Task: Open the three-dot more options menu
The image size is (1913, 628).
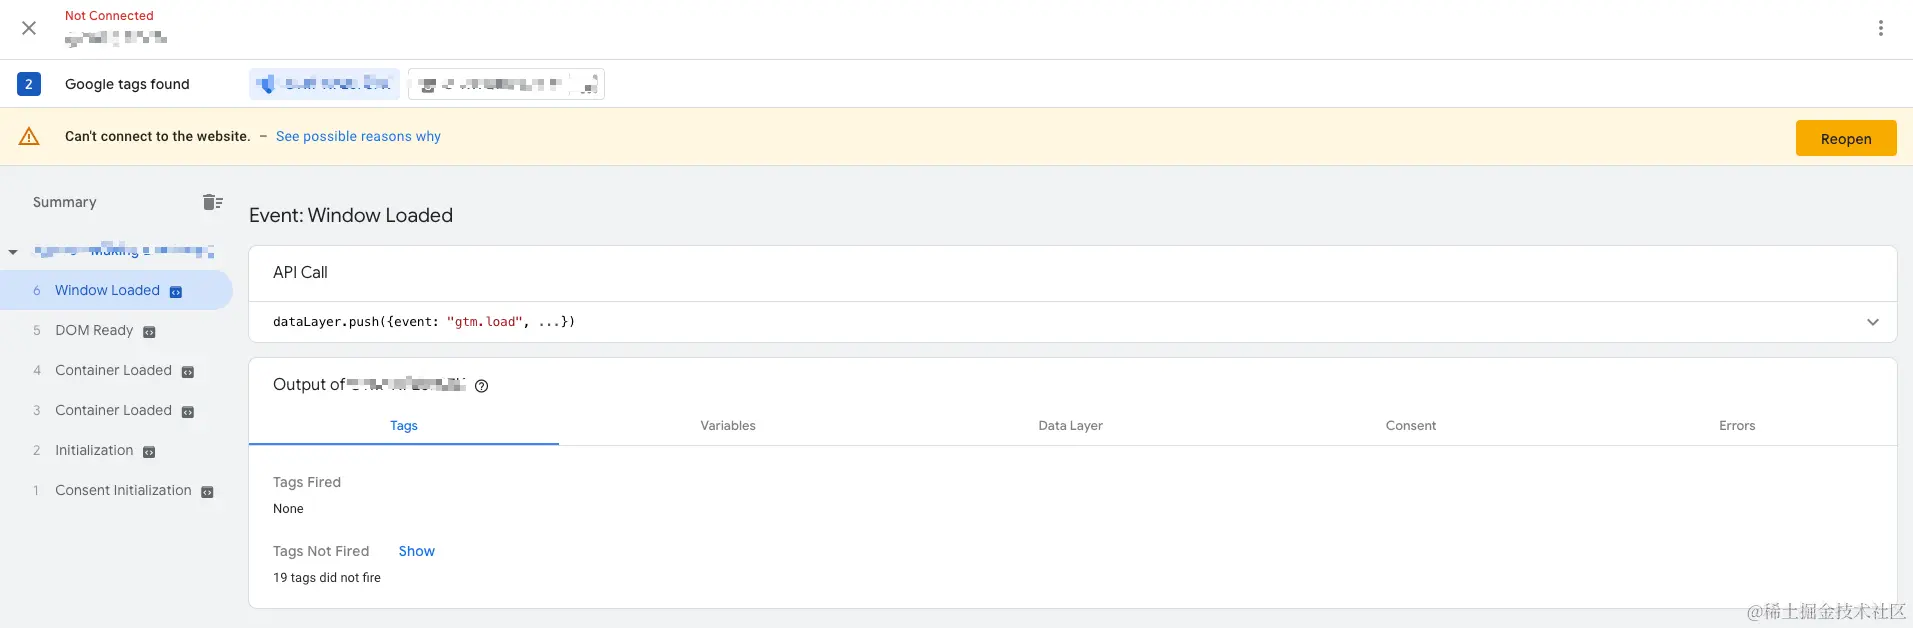Action: [x=1880, y=28]
